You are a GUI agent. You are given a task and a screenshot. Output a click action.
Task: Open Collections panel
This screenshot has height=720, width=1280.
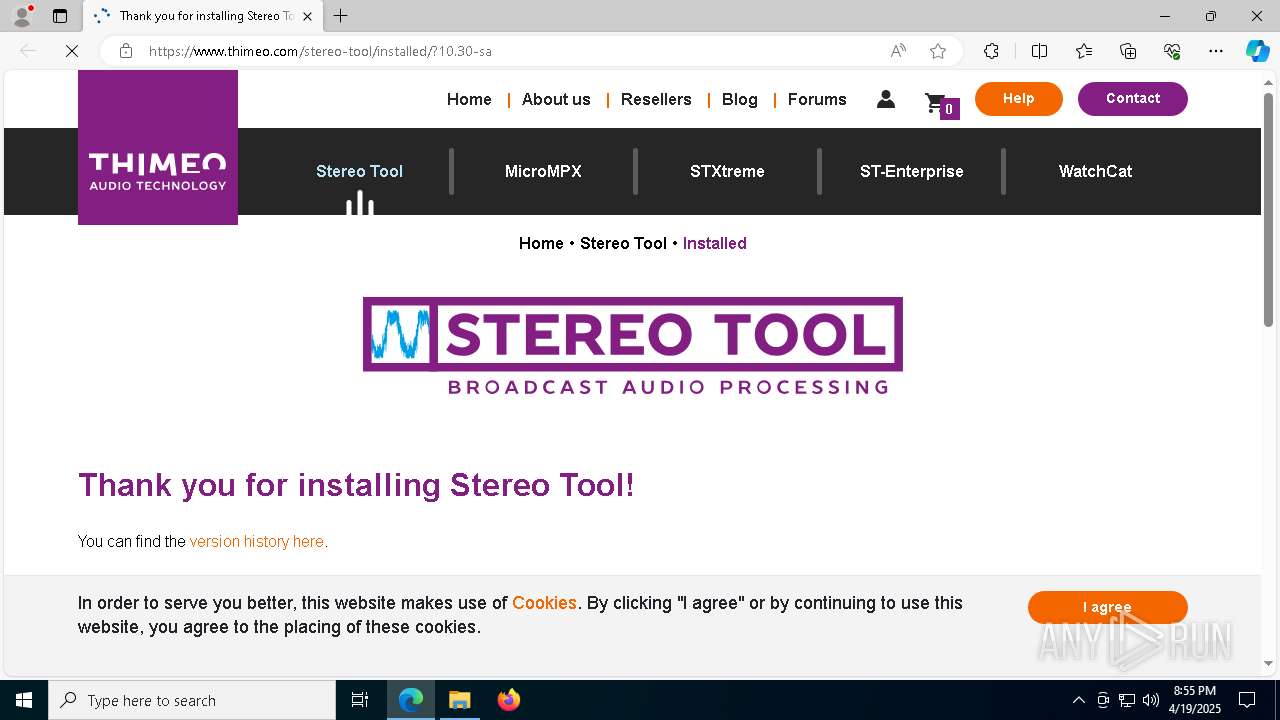[1128, 51]
